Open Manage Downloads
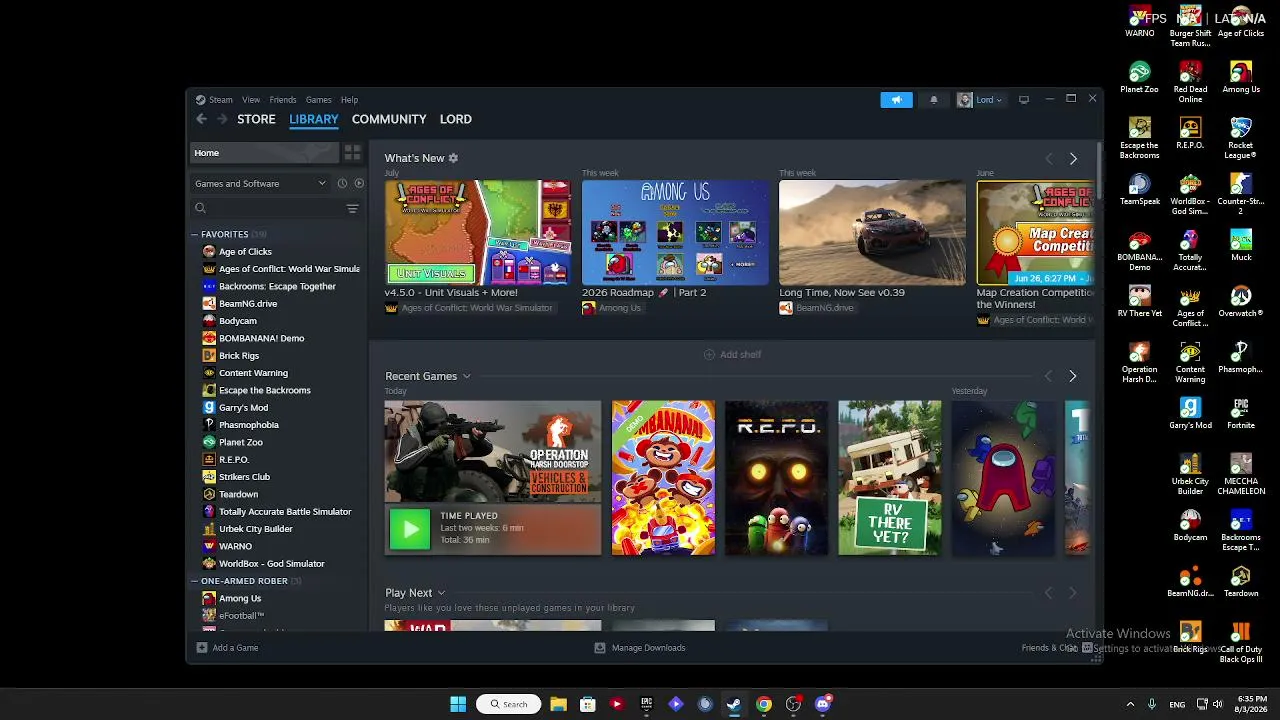Image resolution: width=1280 pixels, height=720 pixels. click(x=640, y=648)
